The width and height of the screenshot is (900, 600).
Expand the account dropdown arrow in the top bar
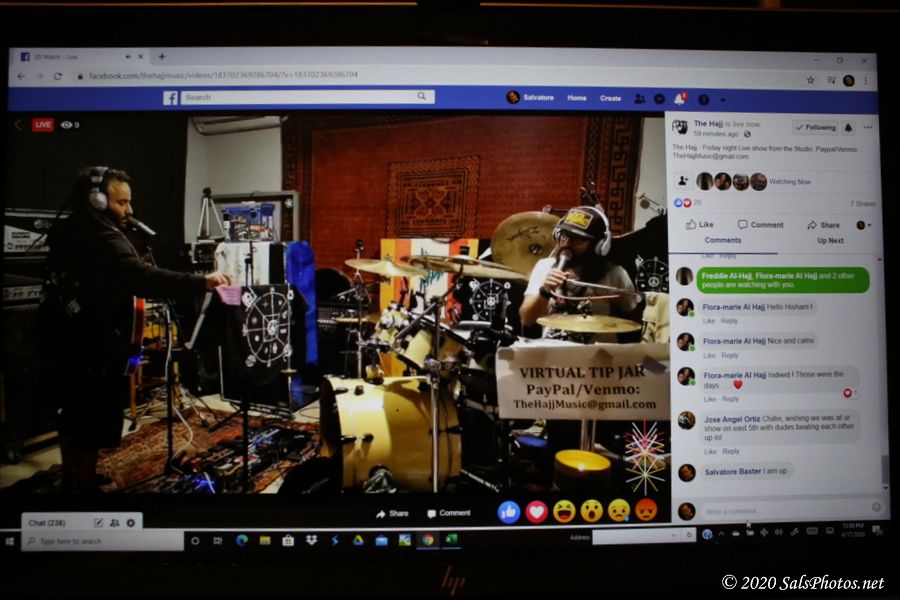(722, 99)
